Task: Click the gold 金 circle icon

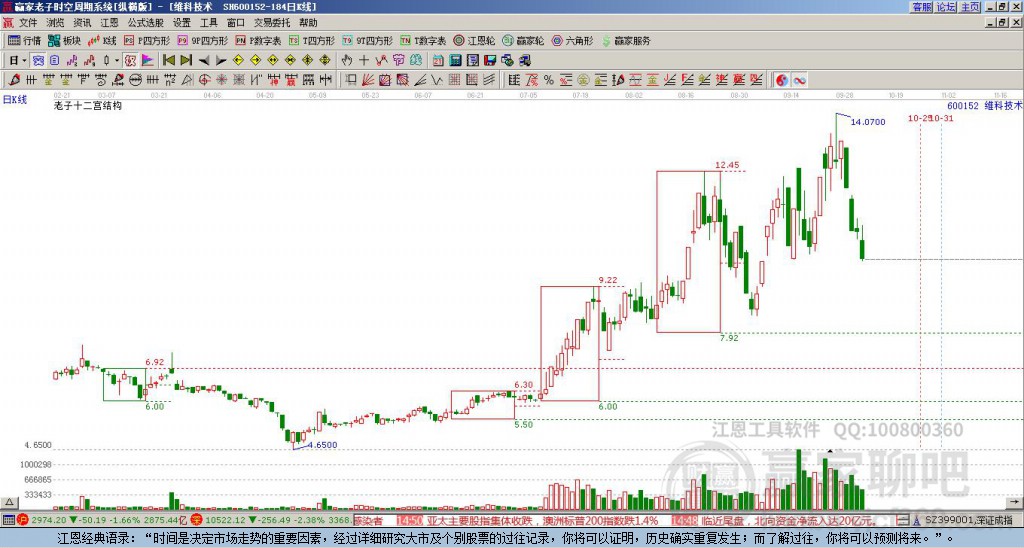Action: 583,80
